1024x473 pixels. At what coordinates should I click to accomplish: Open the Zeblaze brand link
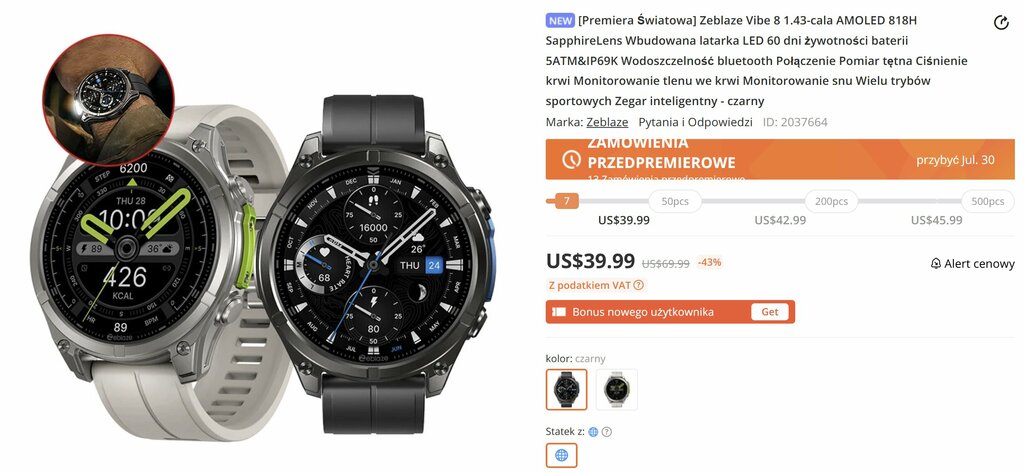click(x=607, y=122)
